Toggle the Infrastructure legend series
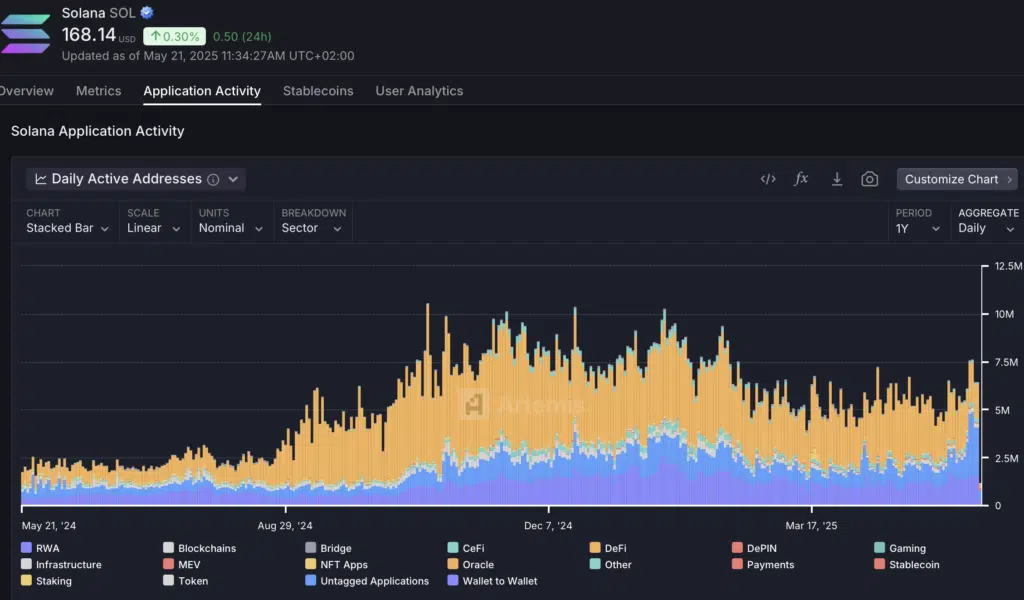This screenshot has height=600, width=1024. [61, 565]
